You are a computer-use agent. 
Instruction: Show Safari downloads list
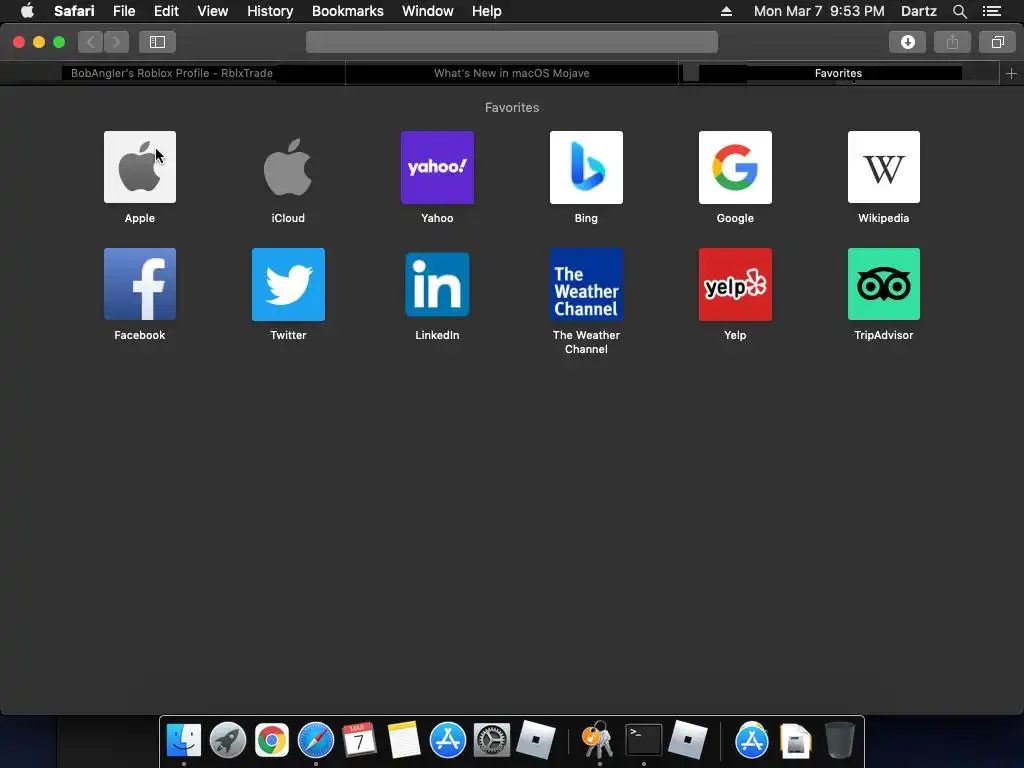[907, 42]
